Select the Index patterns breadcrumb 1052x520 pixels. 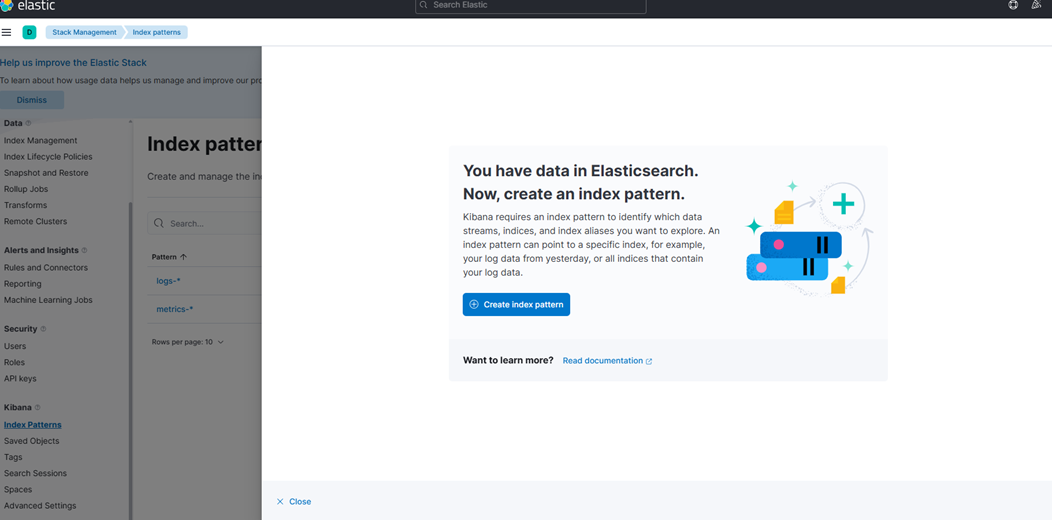(x=157, y=32)
